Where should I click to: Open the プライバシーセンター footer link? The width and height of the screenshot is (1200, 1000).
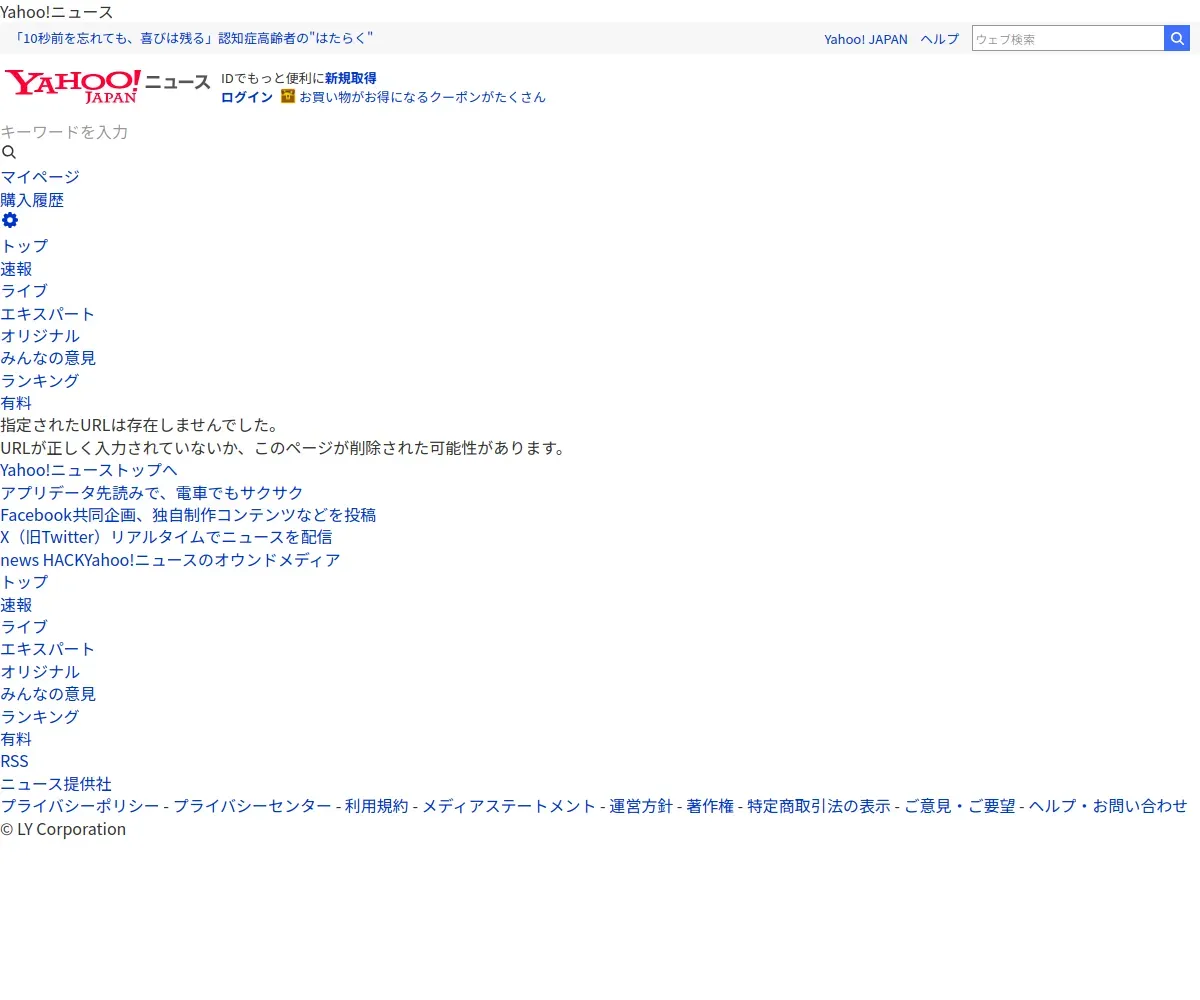click(252, 806)
